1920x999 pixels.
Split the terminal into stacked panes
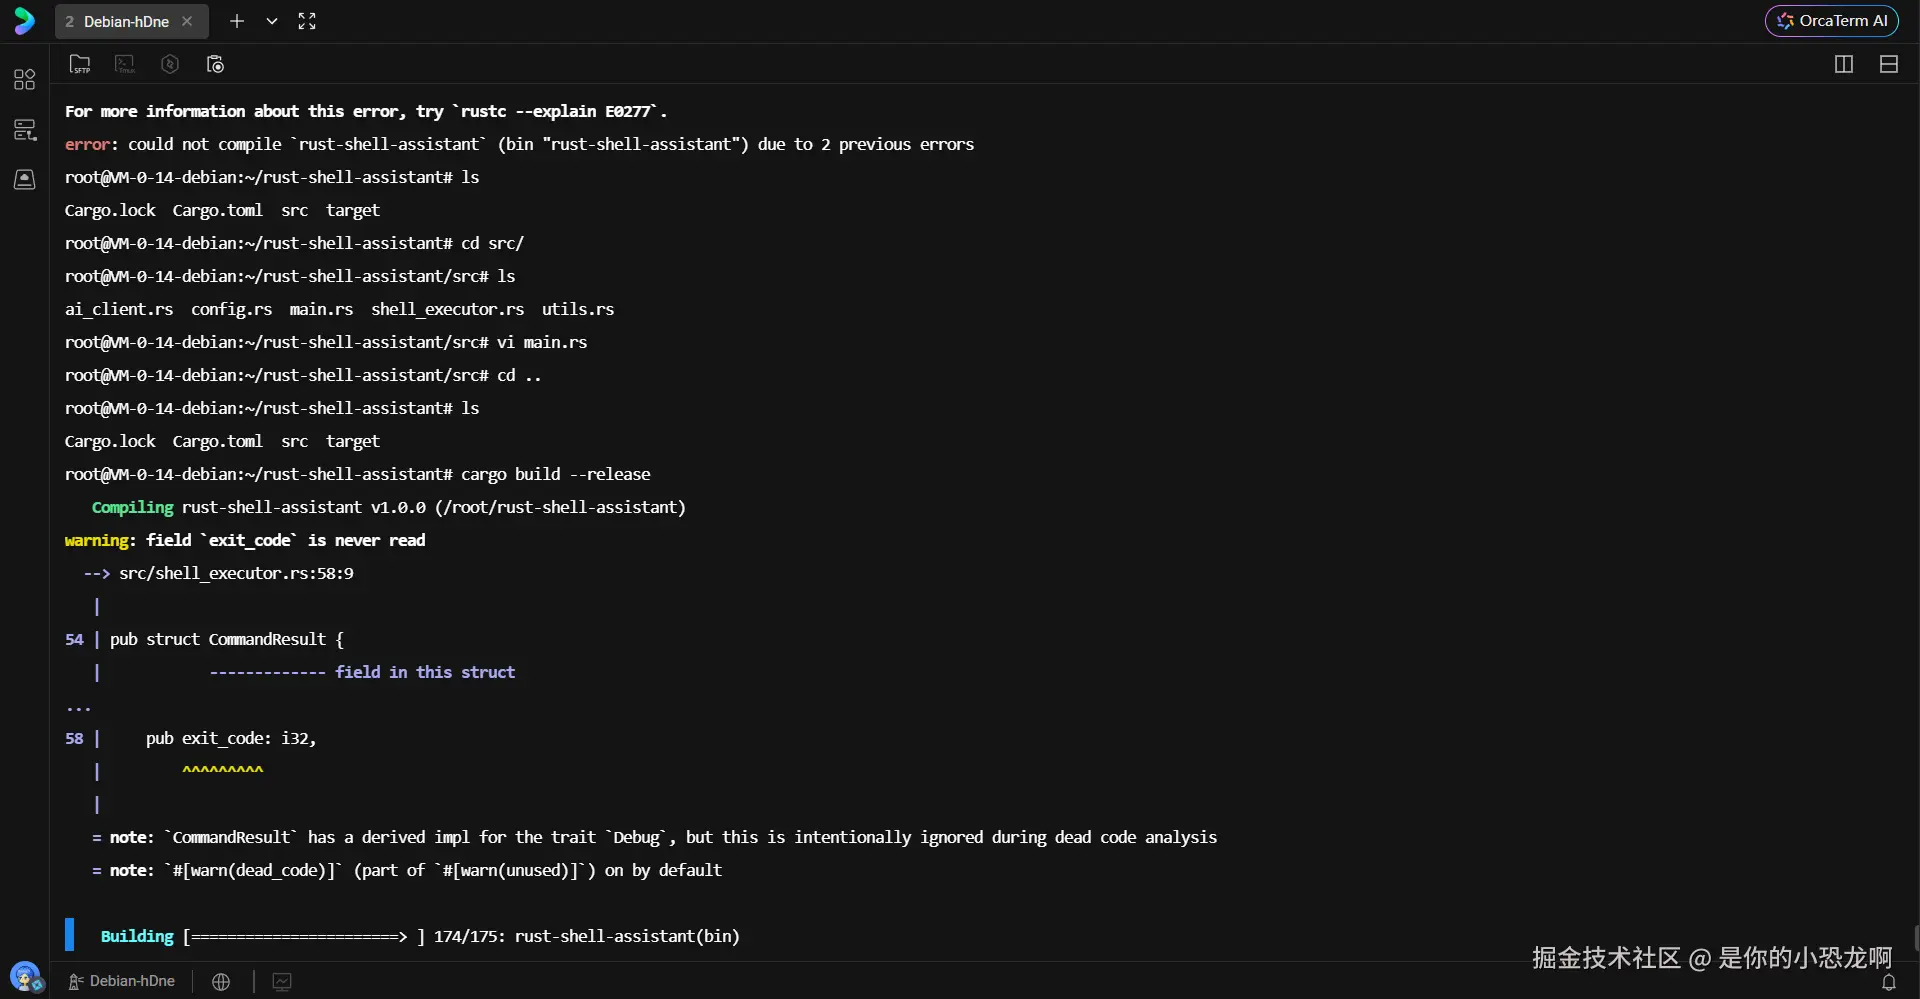pos(1889,64)
